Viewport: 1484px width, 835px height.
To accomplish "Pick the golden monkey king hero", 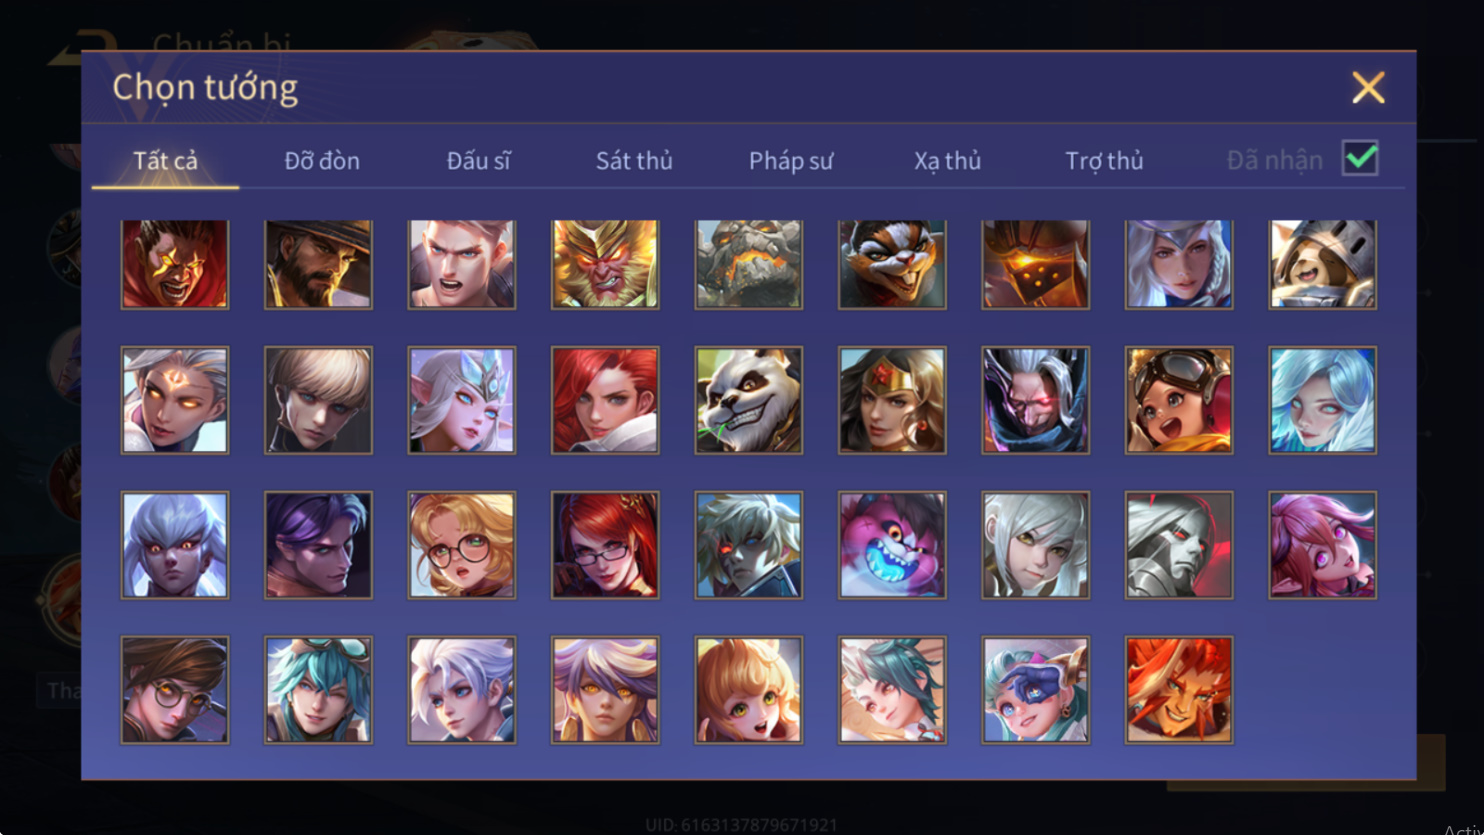I will 605,264.
